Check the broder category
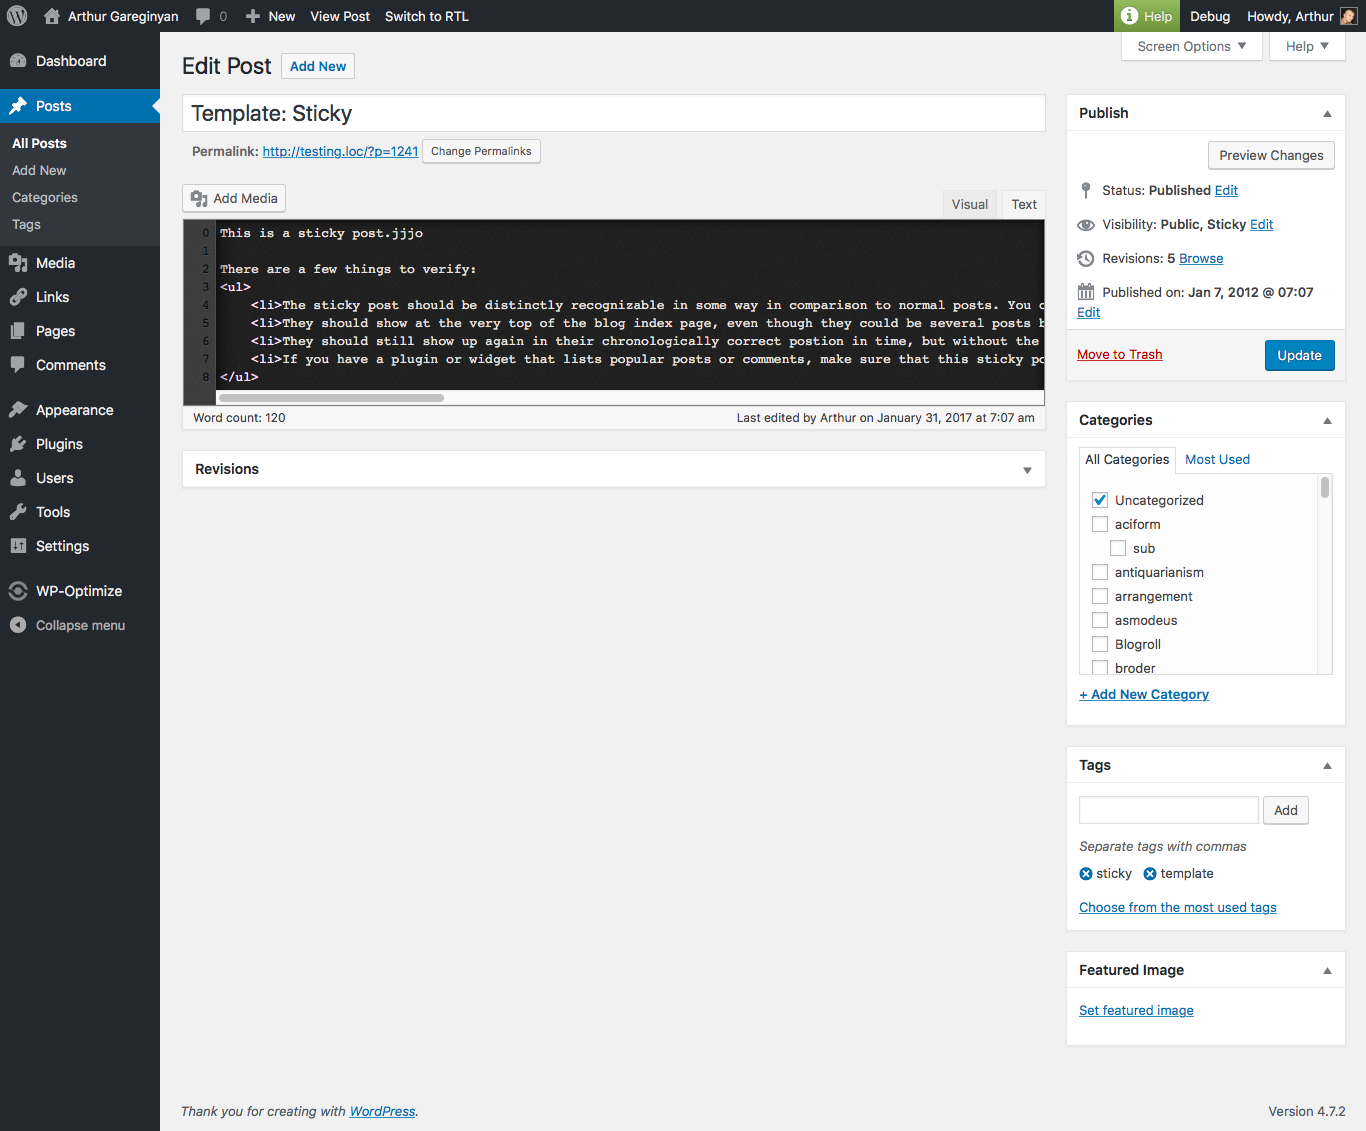 pos(1100,667)
